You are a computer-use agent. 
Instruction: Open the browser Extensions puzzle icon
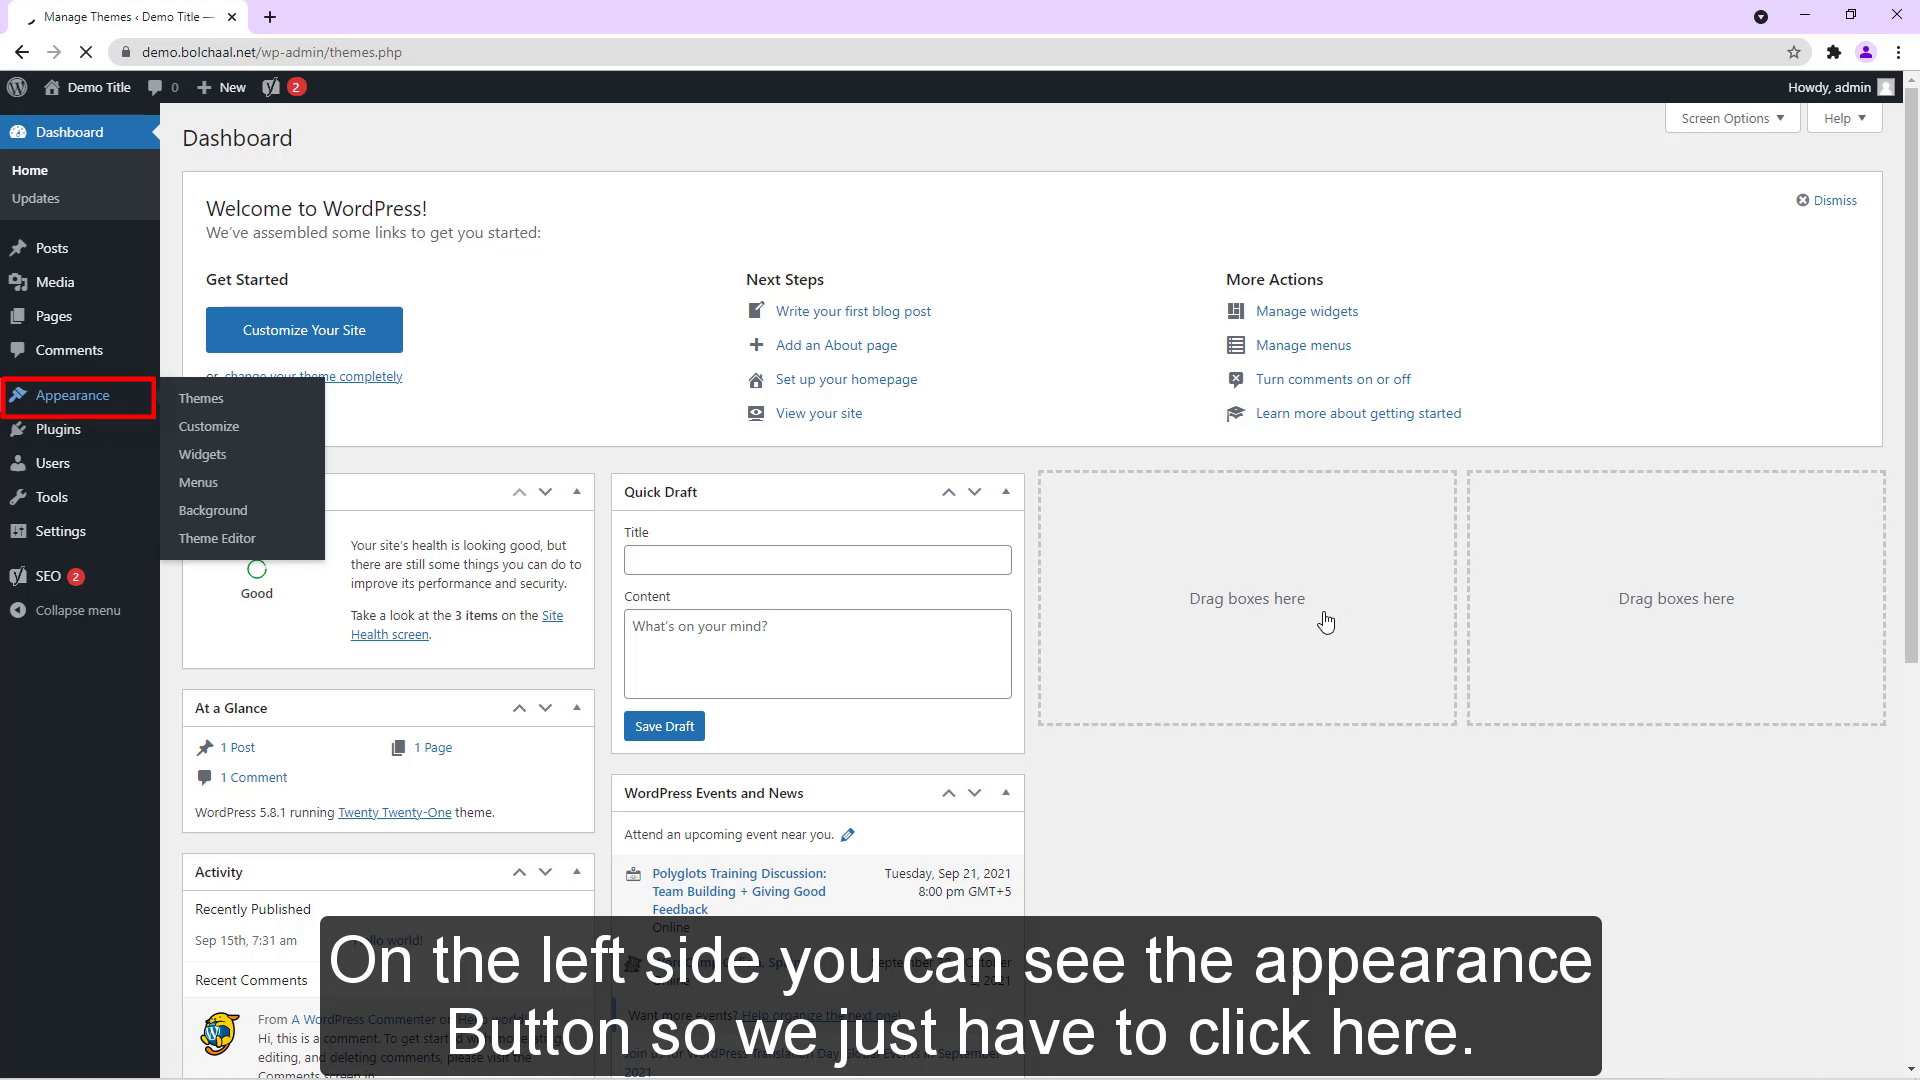[1833, 52]
